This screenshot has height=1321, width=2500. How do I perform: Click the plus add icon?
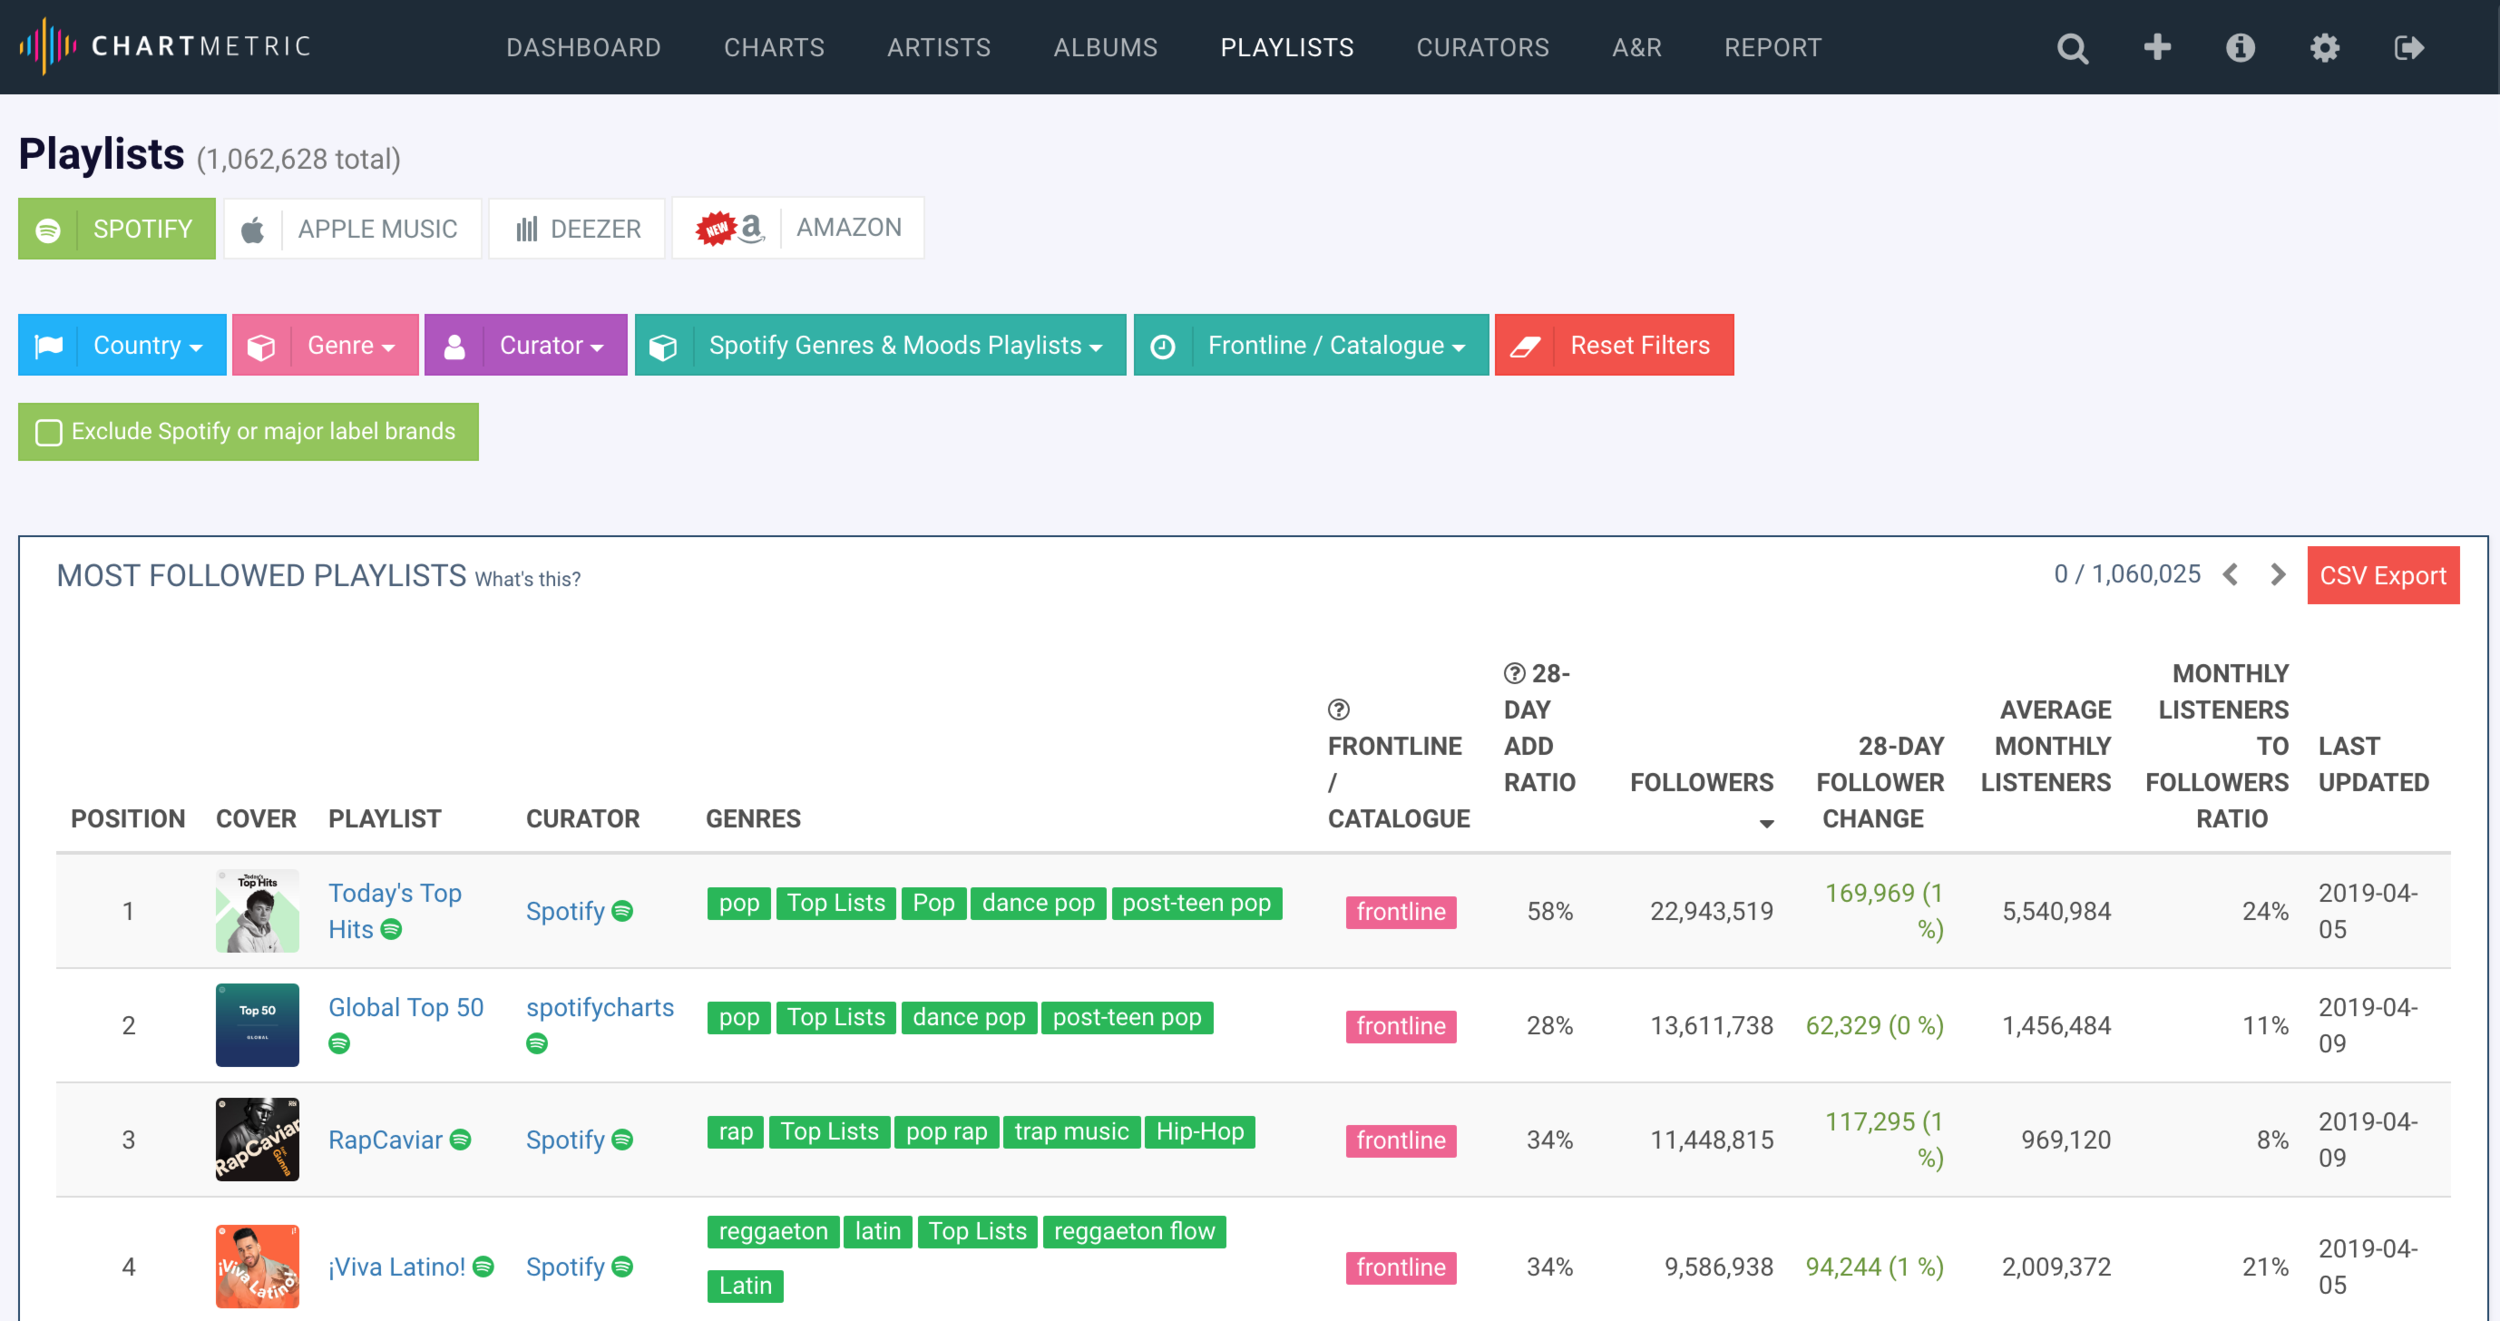click(x=2157, y=47)
